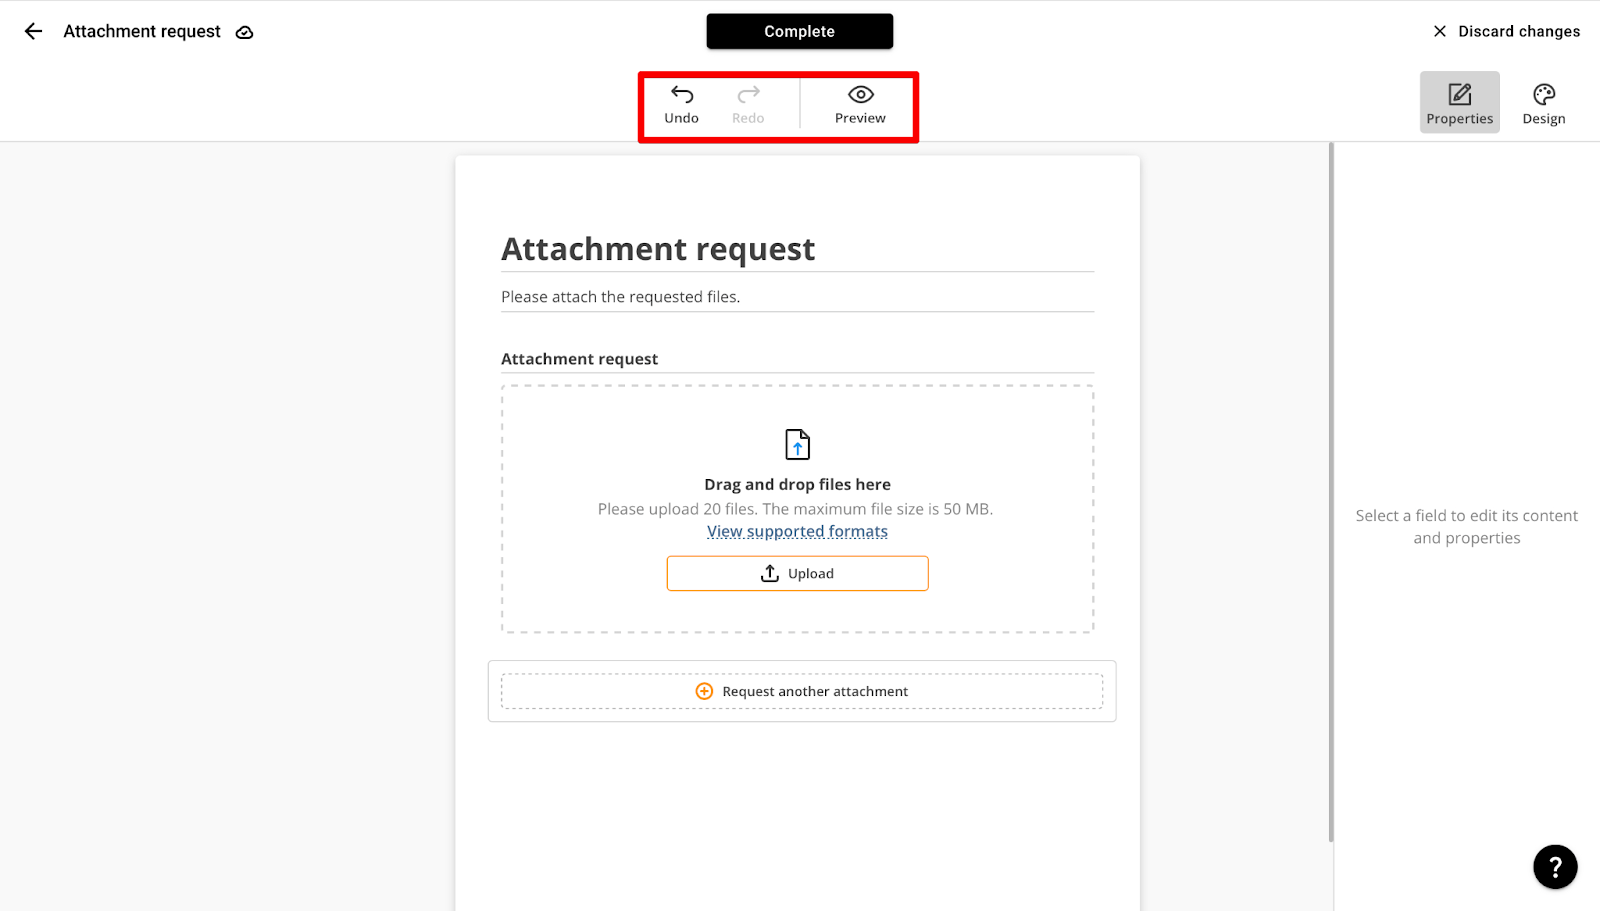Open the View supported formats link
This screenshot has height=911, width=1600.
click(x=797, y=531)
